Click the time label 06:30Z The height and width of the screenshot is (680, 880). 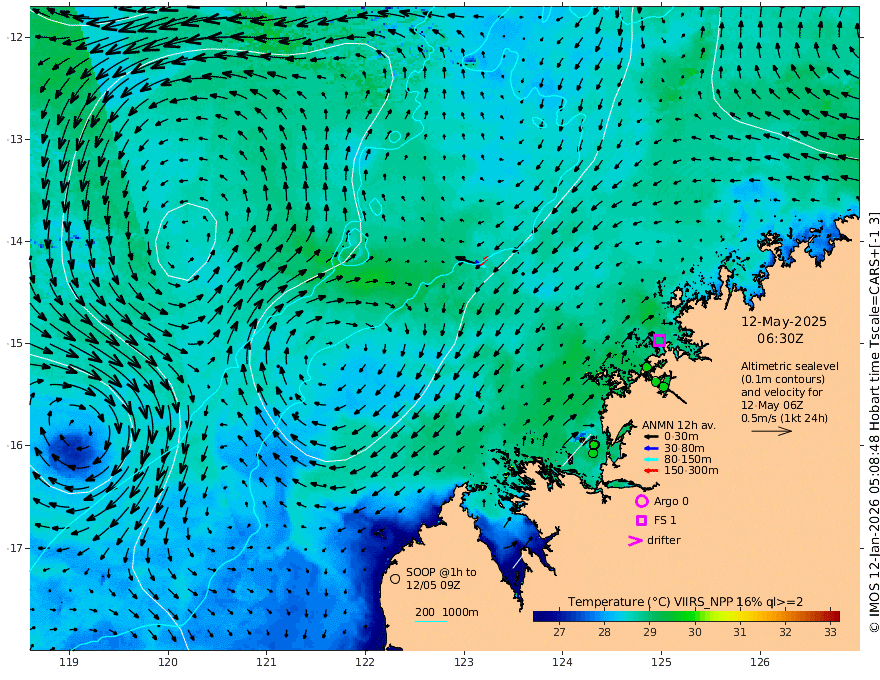pyautogui.click(x=780, y=339)
